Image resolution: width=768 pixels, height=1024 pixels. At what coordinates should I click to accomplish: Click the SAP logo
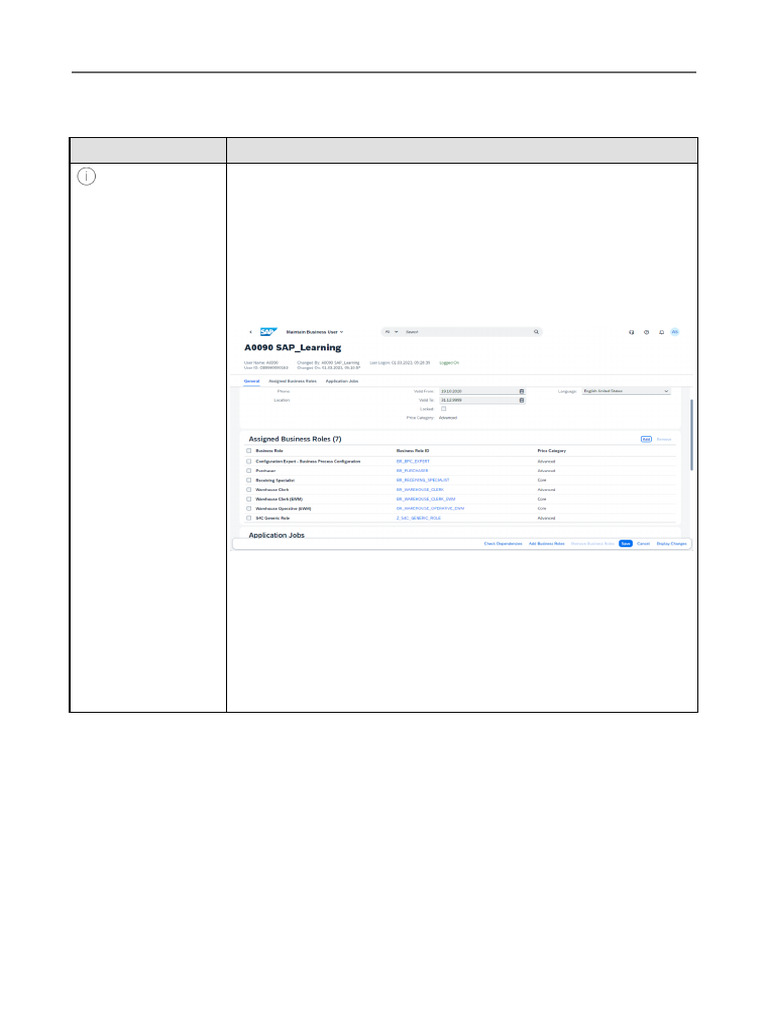coord(268,332)
